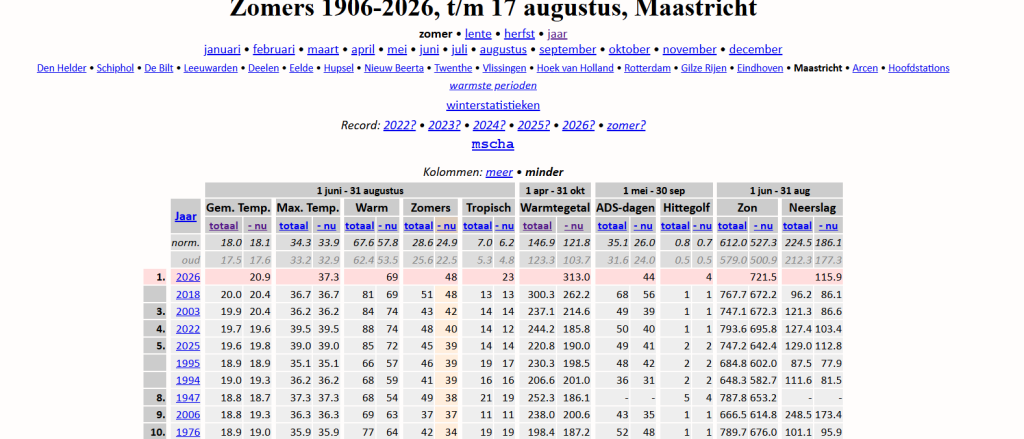
Task: Switch station to Eelde
Action: [x=302, y=68]
